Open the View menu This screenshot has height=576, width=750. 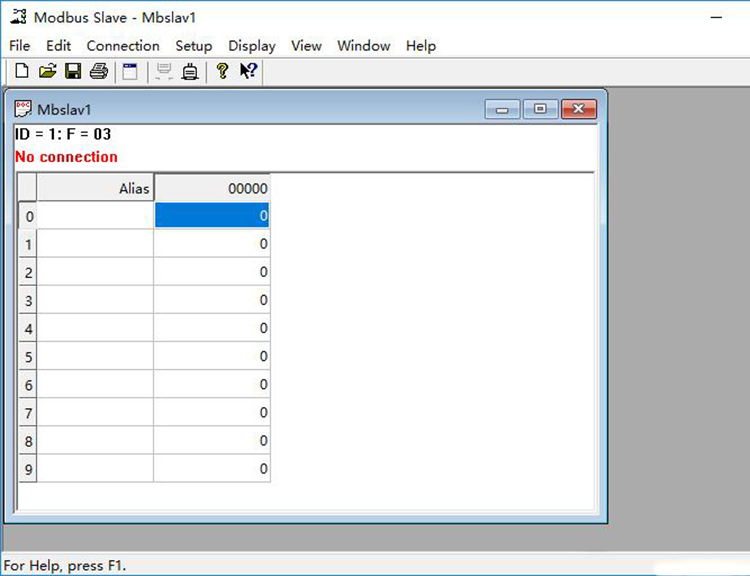(306, 46)
